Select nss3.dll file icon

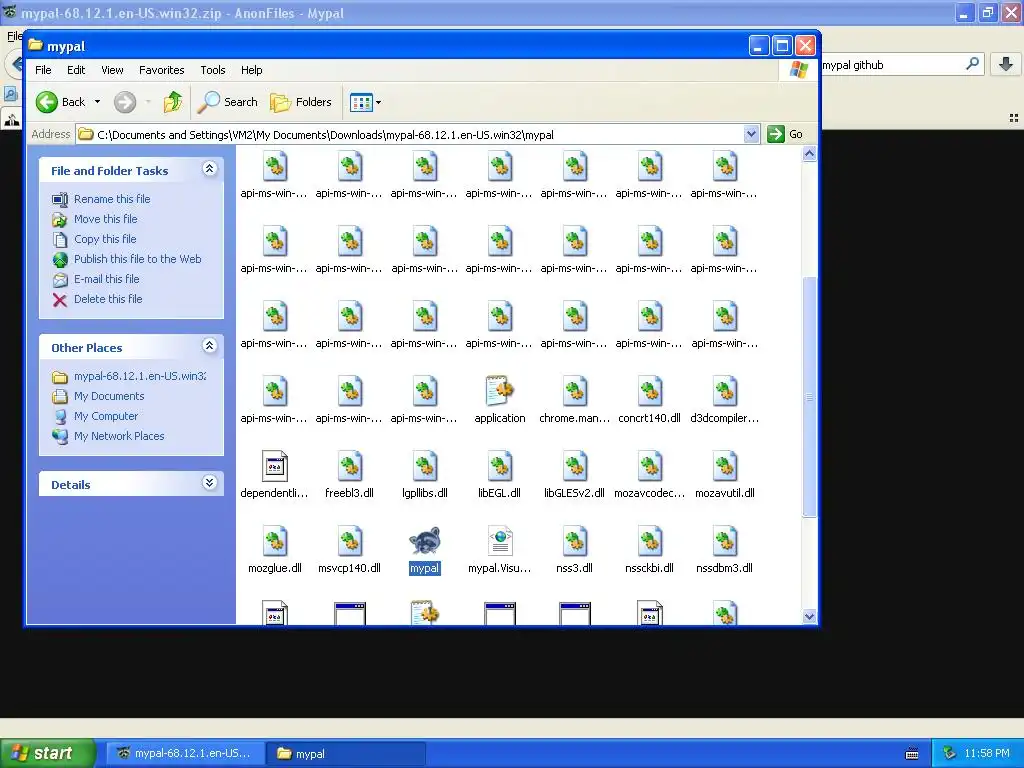(x=575, y=541)
